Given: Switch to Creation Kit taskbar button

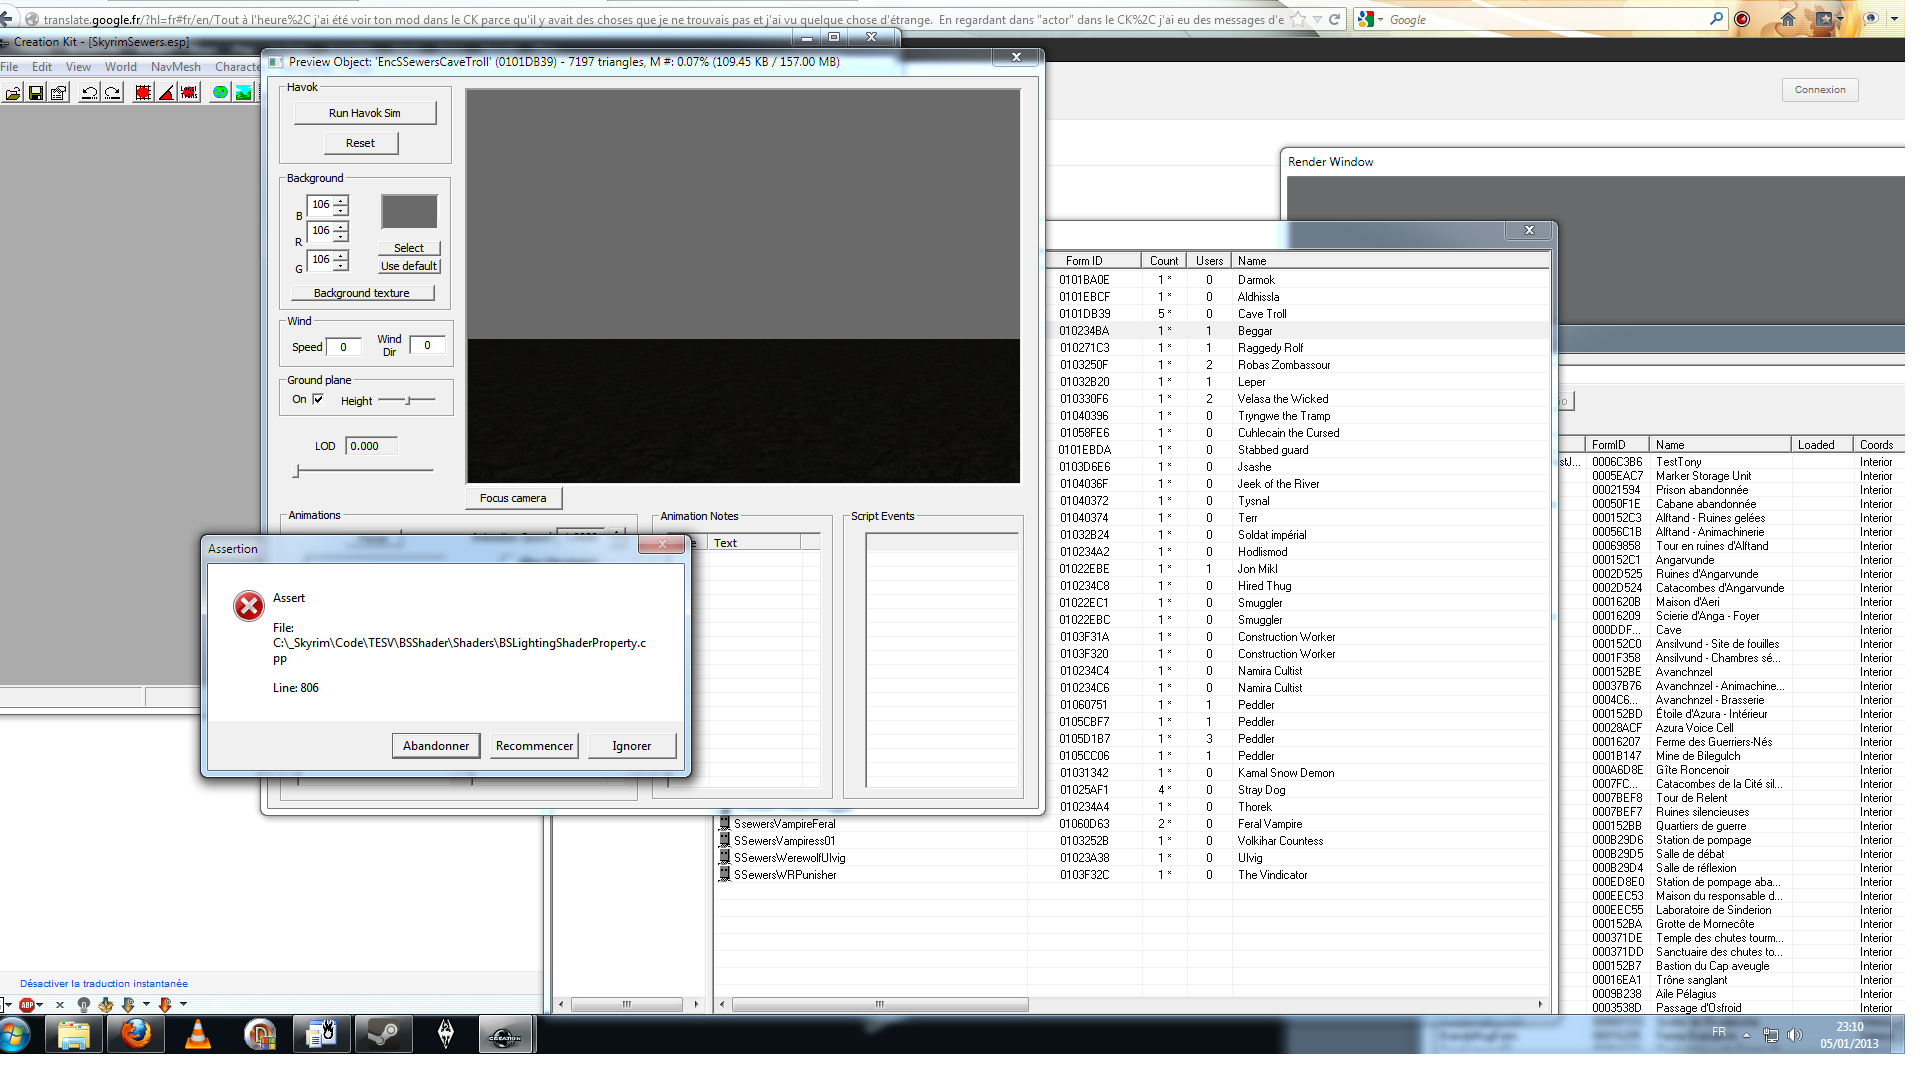Looking at the screenshot, I should [x=505, y=1035].
